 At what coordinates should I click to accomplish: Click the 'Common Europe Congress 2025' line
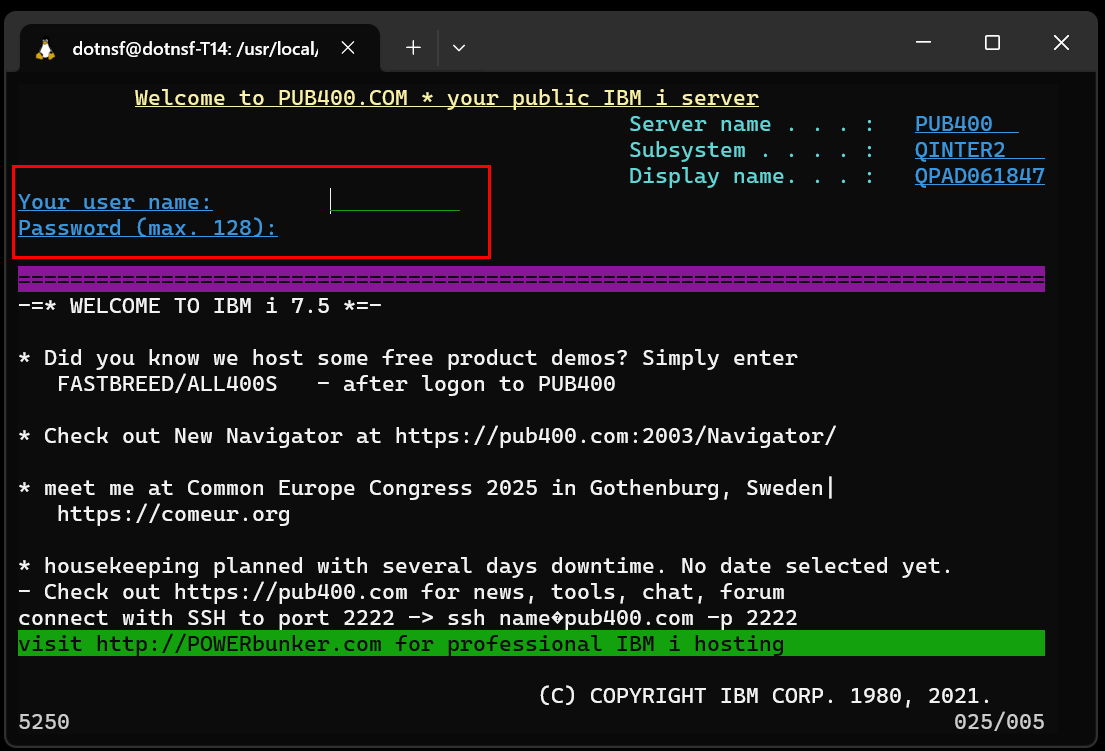tap(428, 488)
